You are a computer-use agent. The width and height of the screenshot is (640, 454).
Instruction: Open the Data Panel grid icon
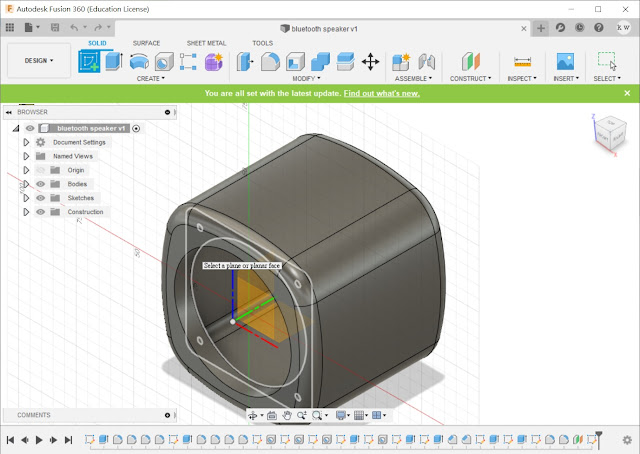point(10,27)
